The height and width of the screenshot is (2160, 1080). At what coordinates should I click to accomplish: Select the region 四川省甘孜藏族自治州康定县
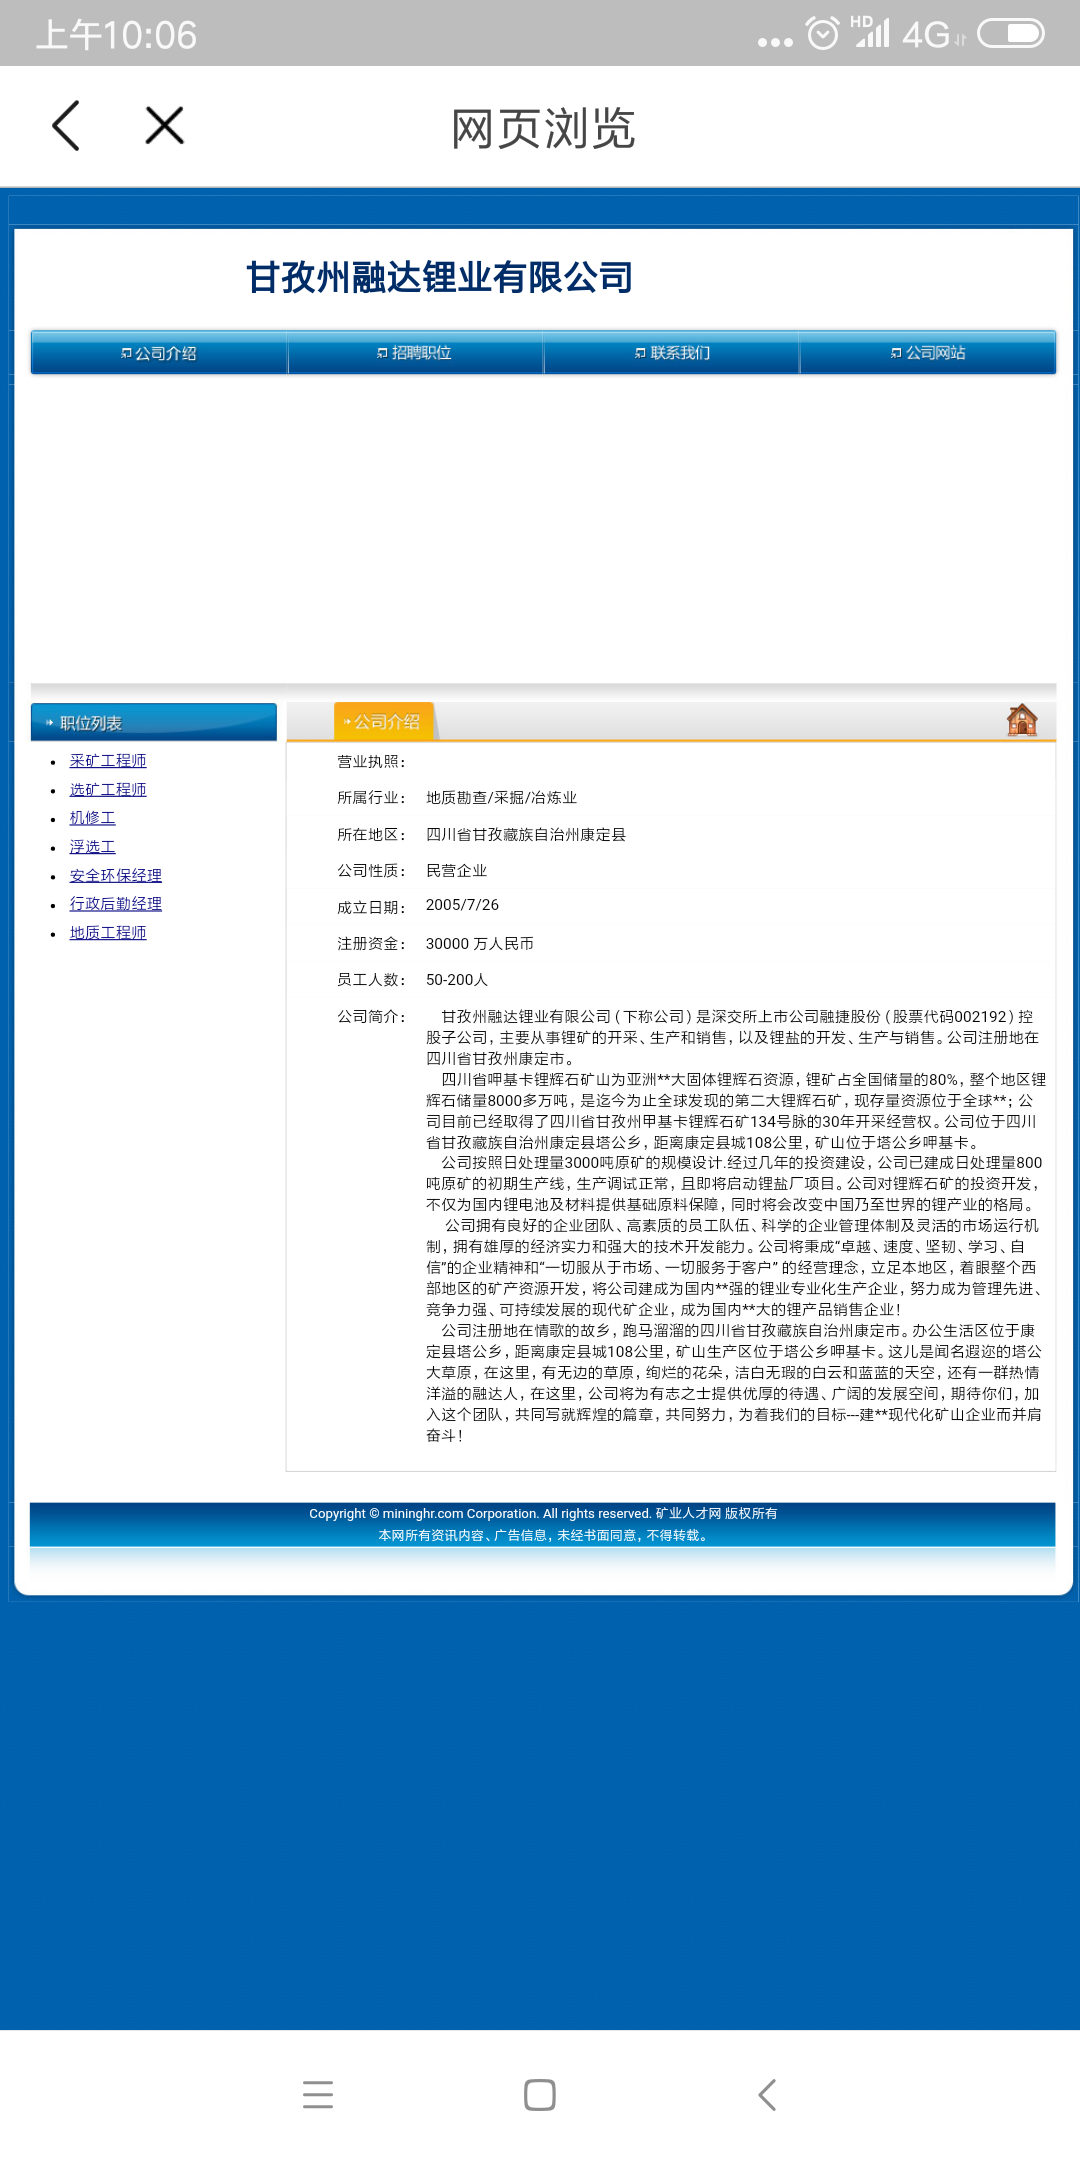click(526, 835)
